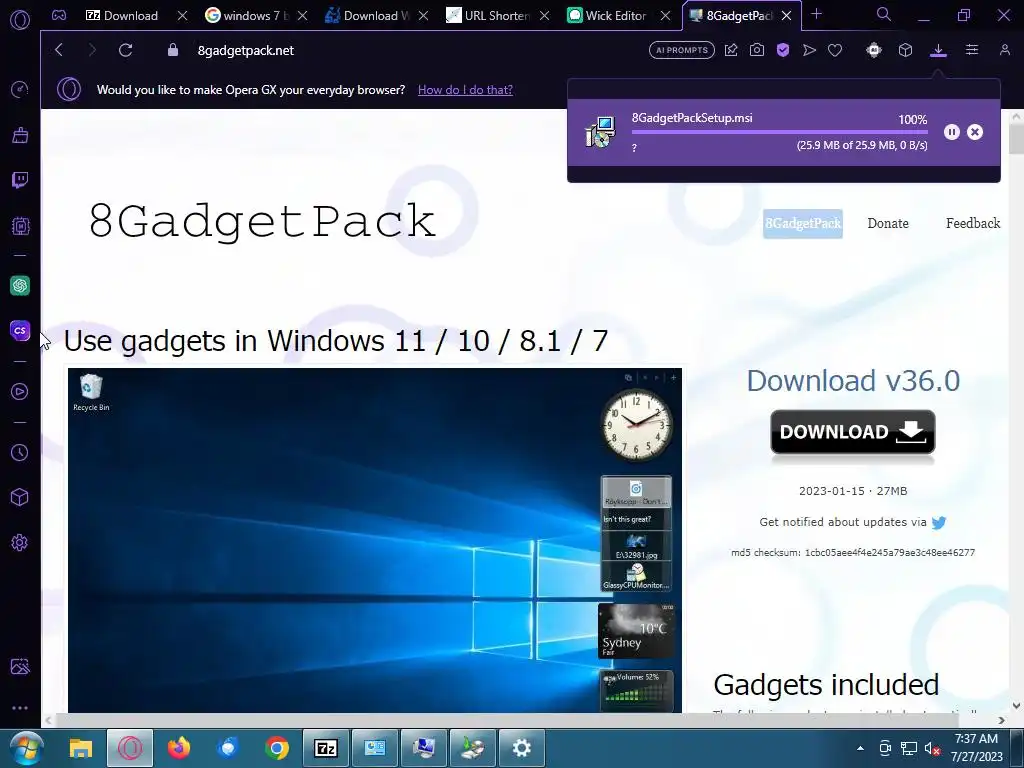Launch Chrome from taskbar
Viewport: 1024px width, 768px height.
pos(277,748)
